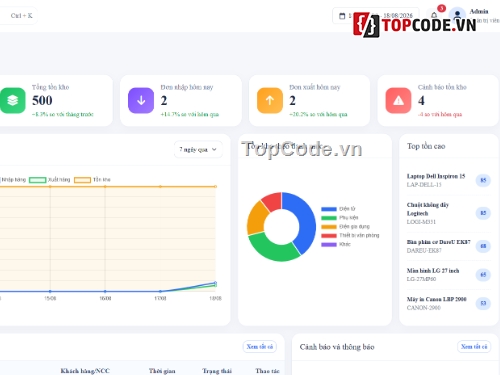This screenshot has height=375, width=500.
Task: Click the calendar icon in date range
Action: click(342, 16)
